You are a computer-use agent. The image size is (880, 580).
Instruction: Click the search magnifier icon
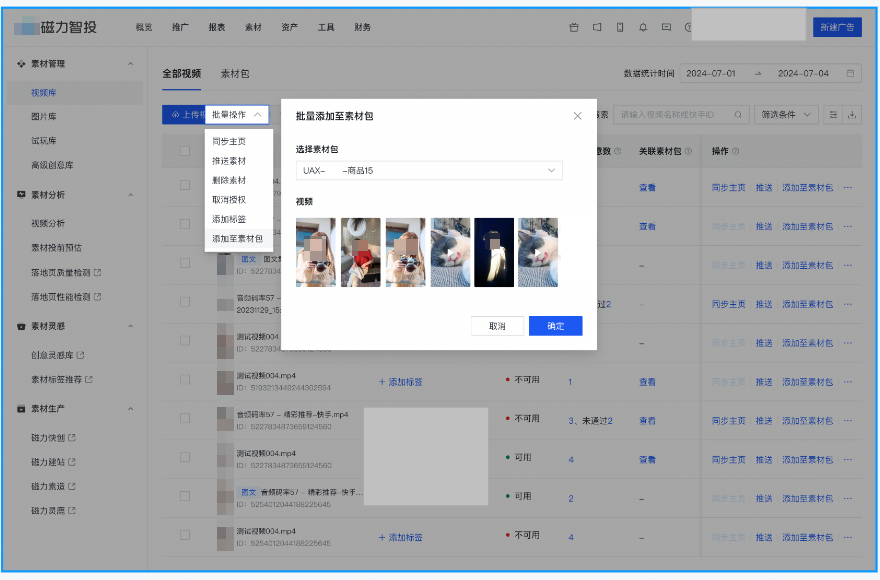[738, 115]
